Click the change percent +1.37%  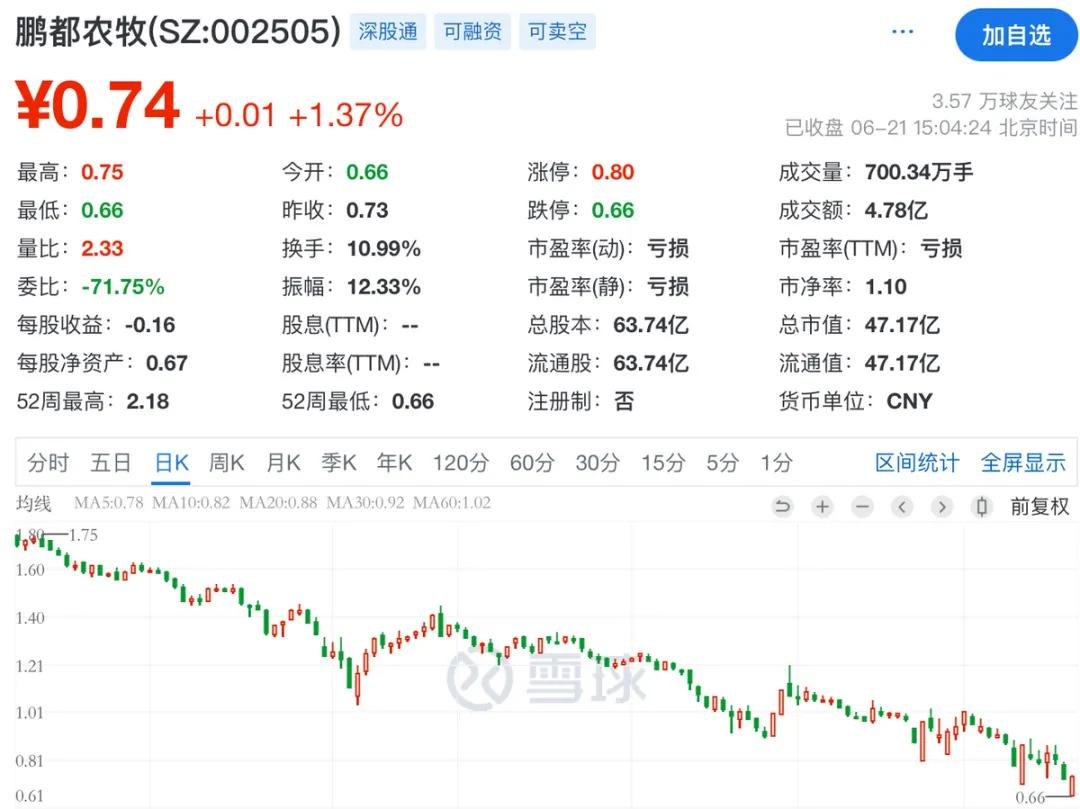[x=346, y=115]
